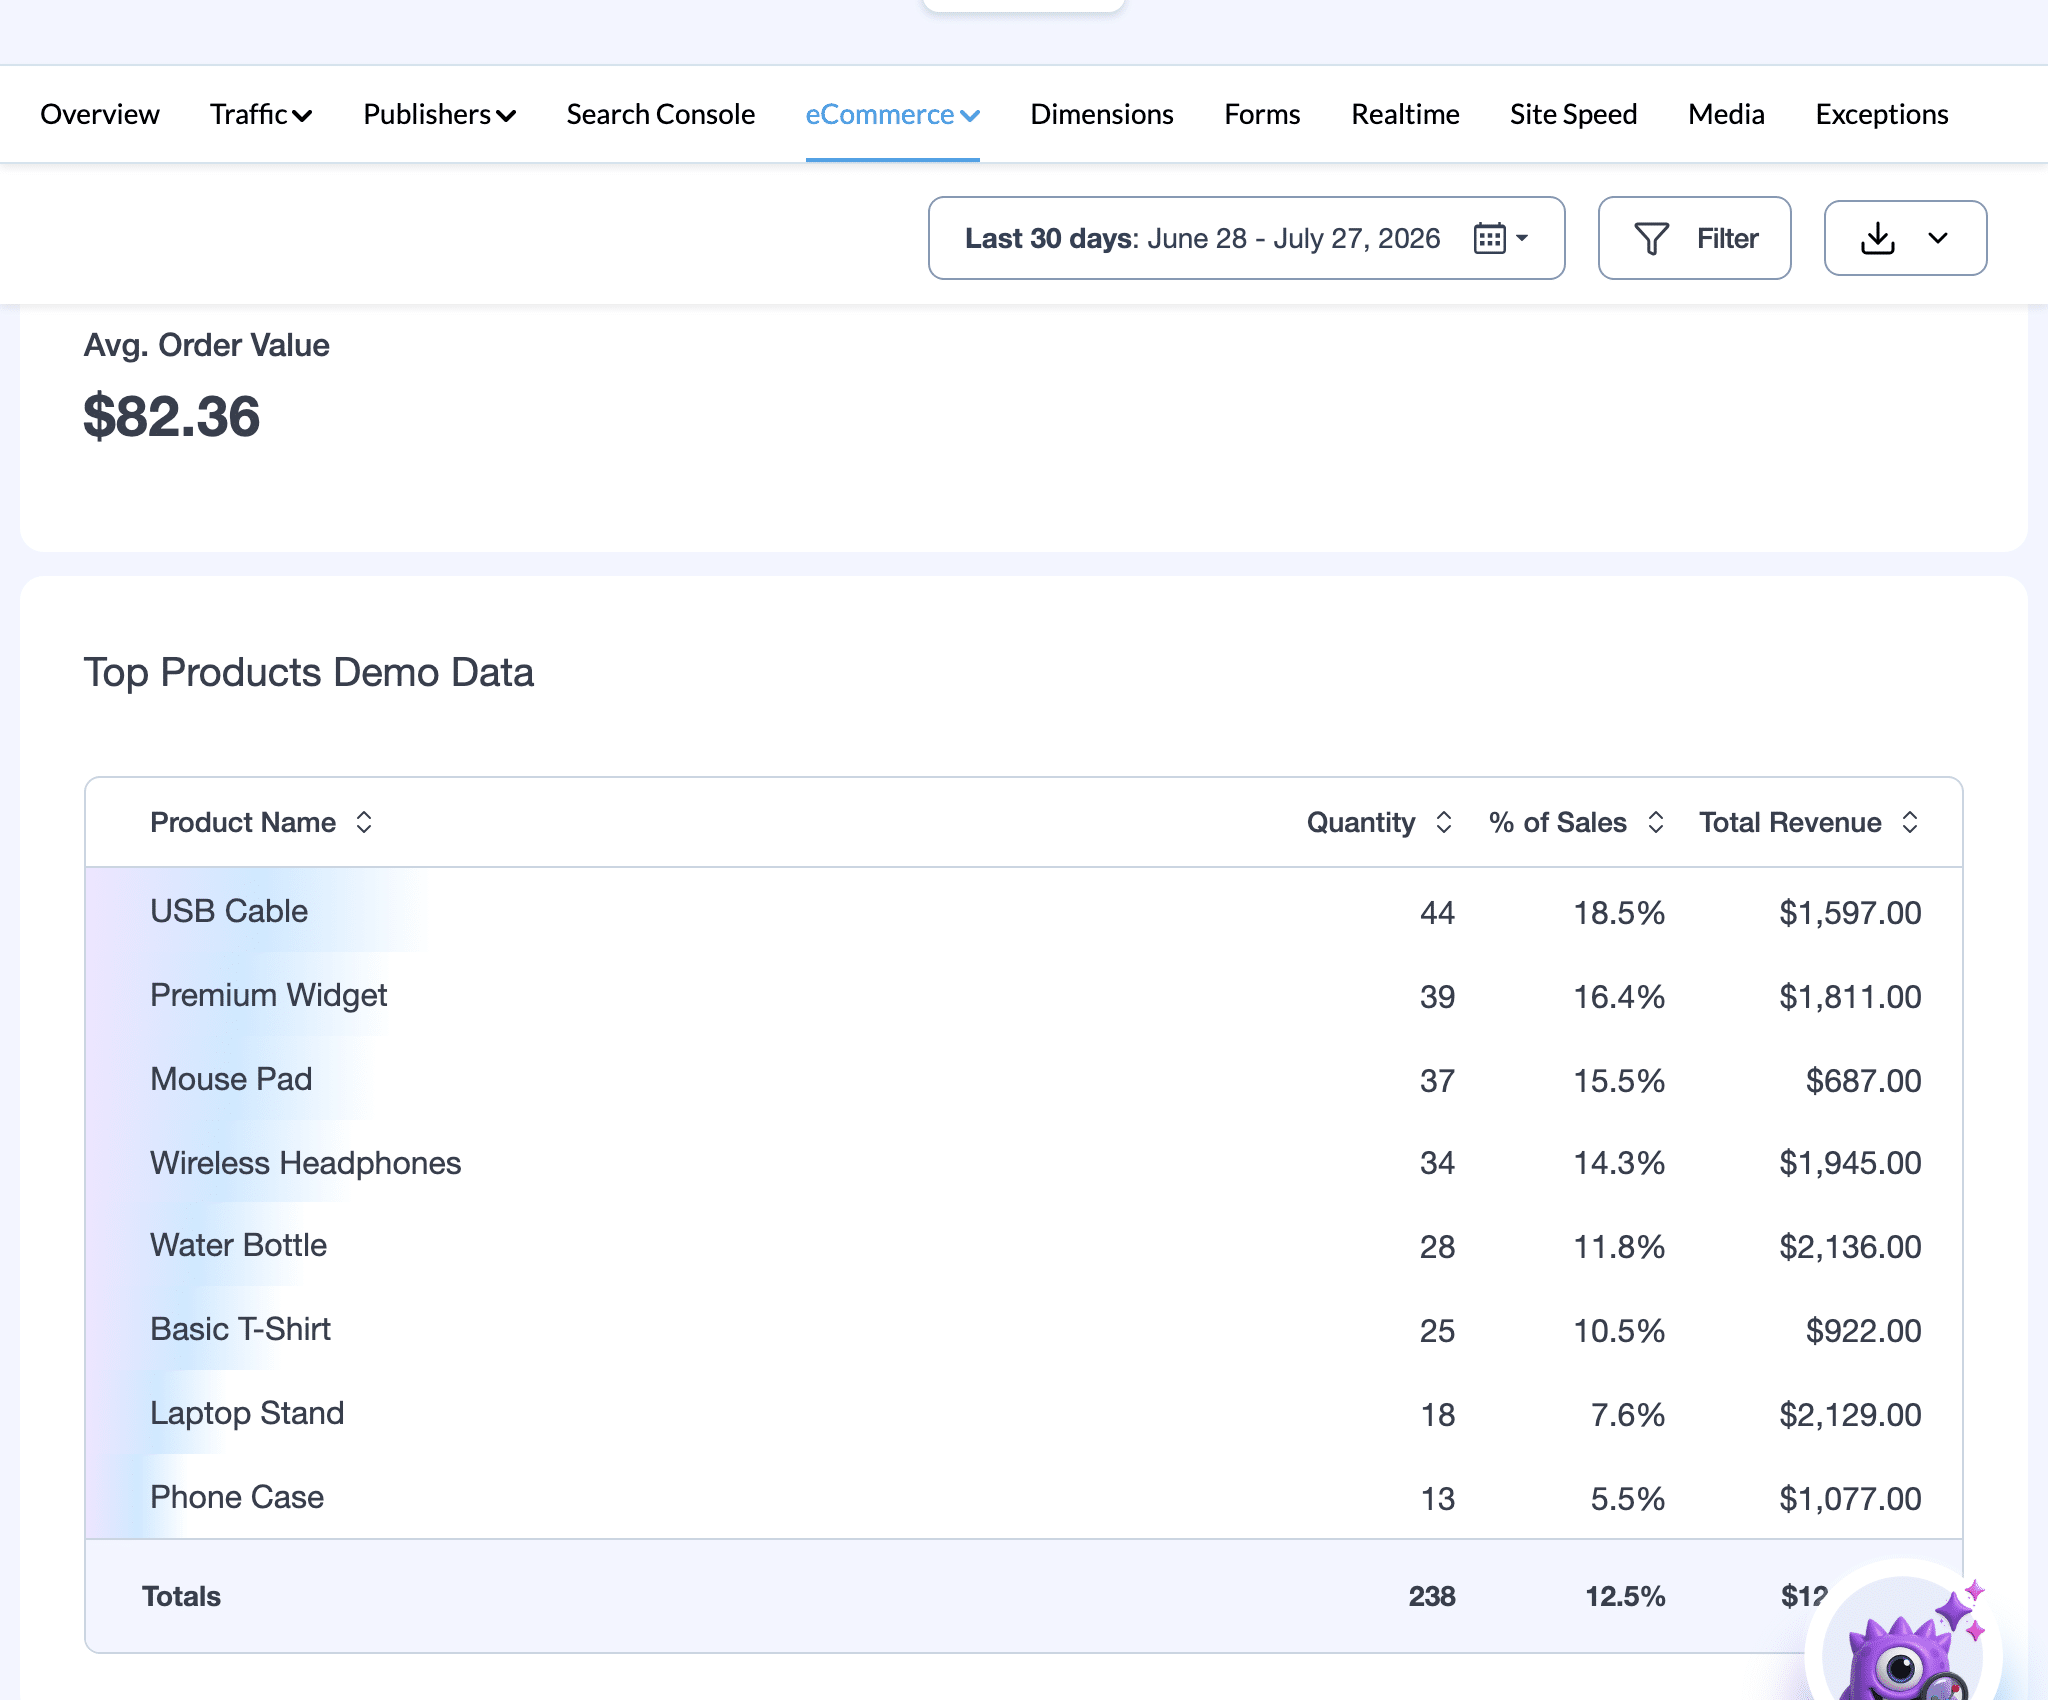This screenshot has height=1700, width=2048.
Task: Click Wireless Headphones revenue $1,945.00
Action: [x=1850, y=1163]
